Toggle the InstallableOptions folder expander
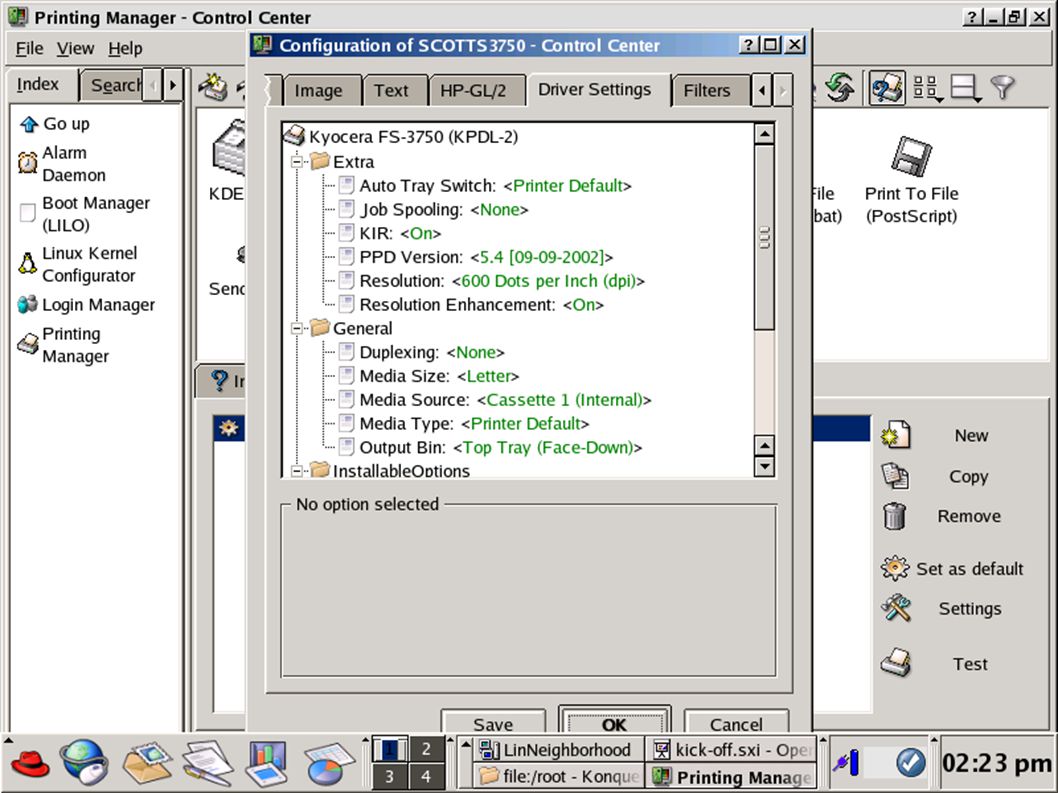Image resolution: width=1058 pixels, height=793 pixels. point(297,470)
